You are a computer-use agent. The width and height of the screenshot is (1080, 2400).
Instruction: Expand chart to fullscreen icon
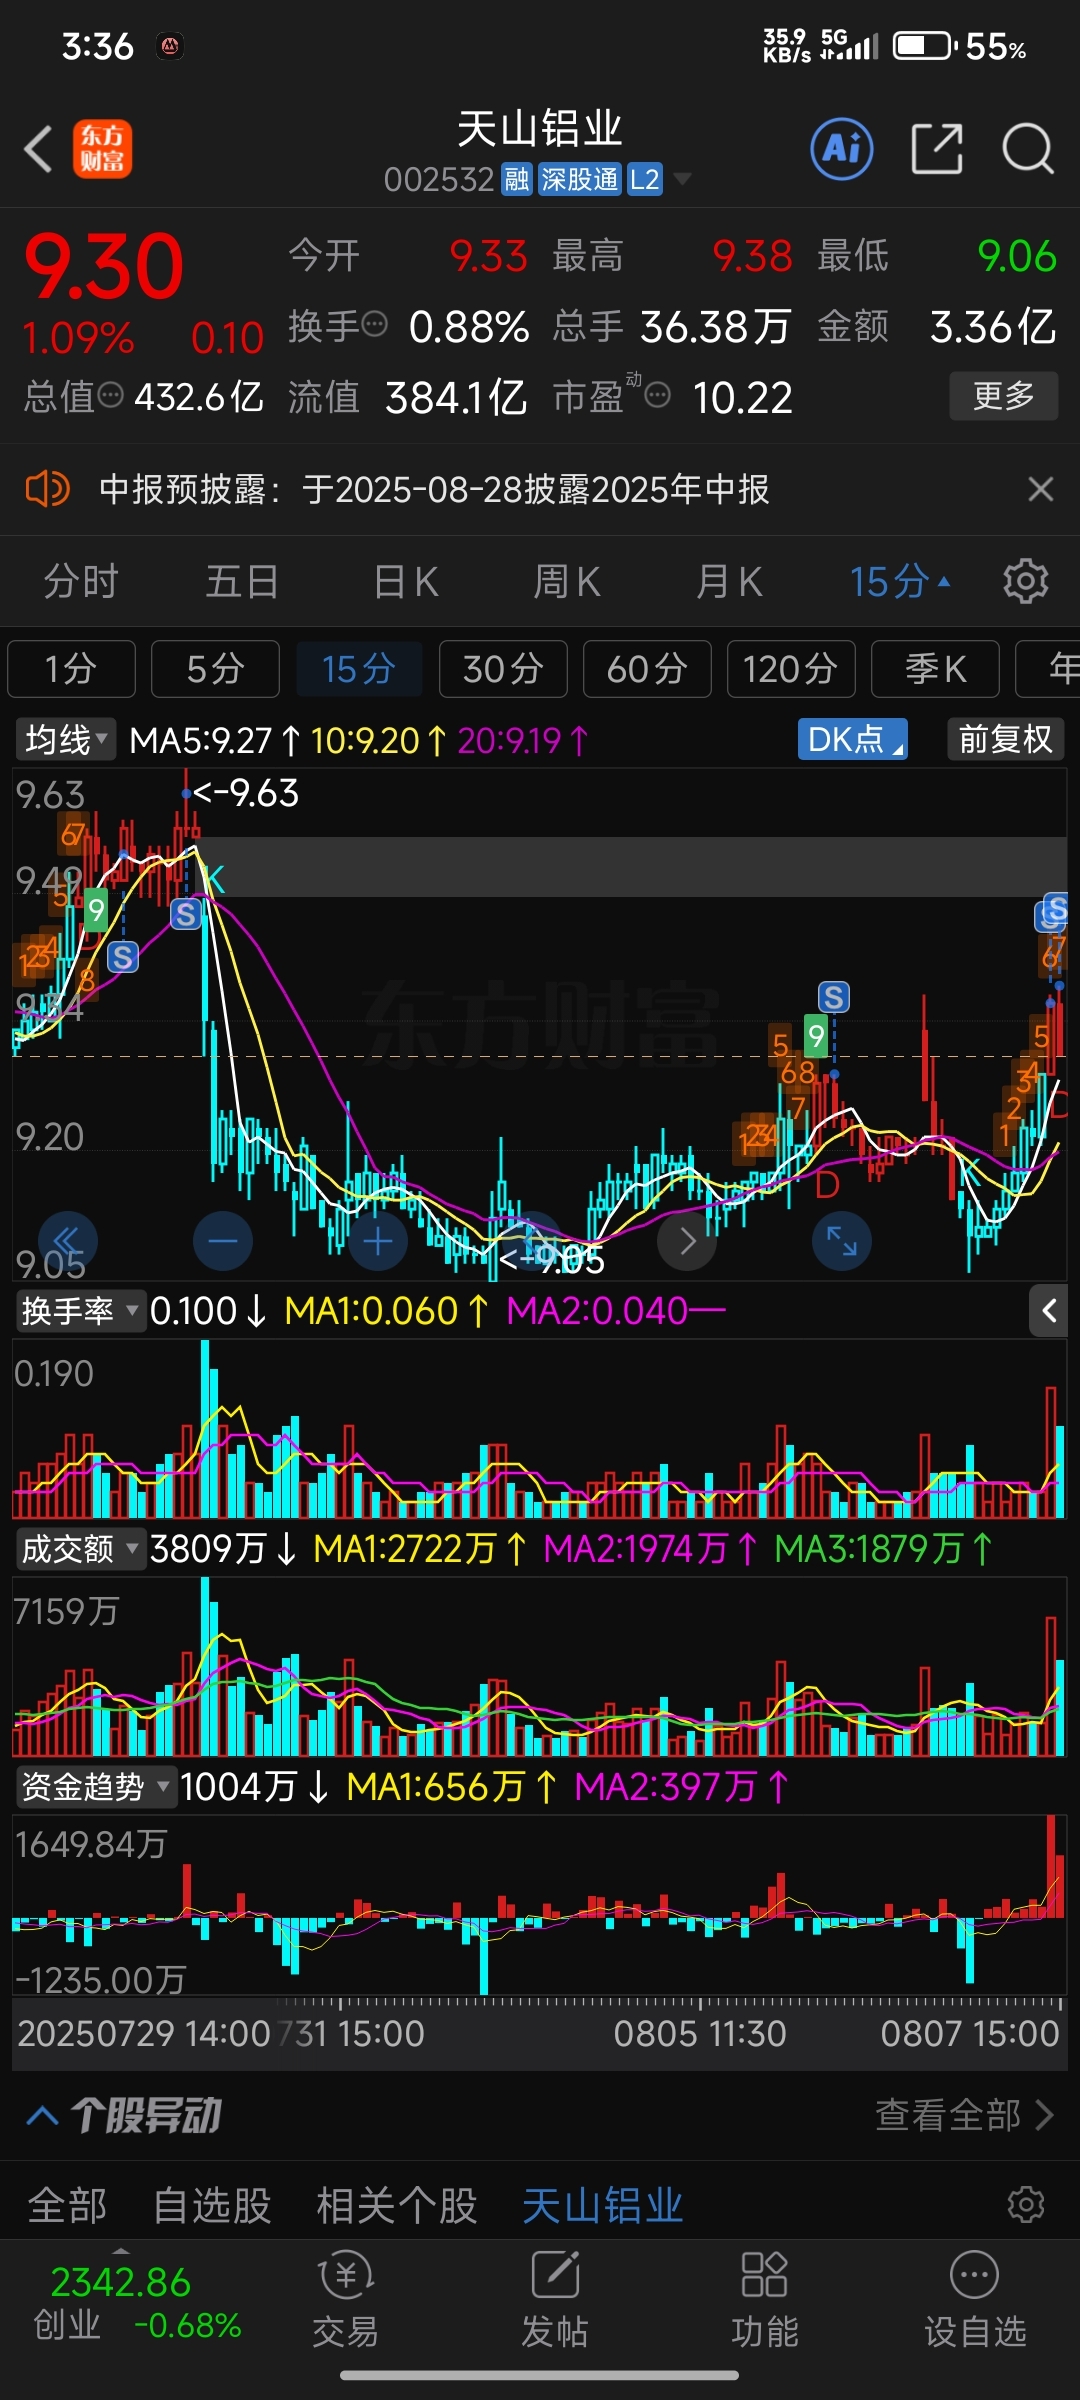click(842, 1241)
